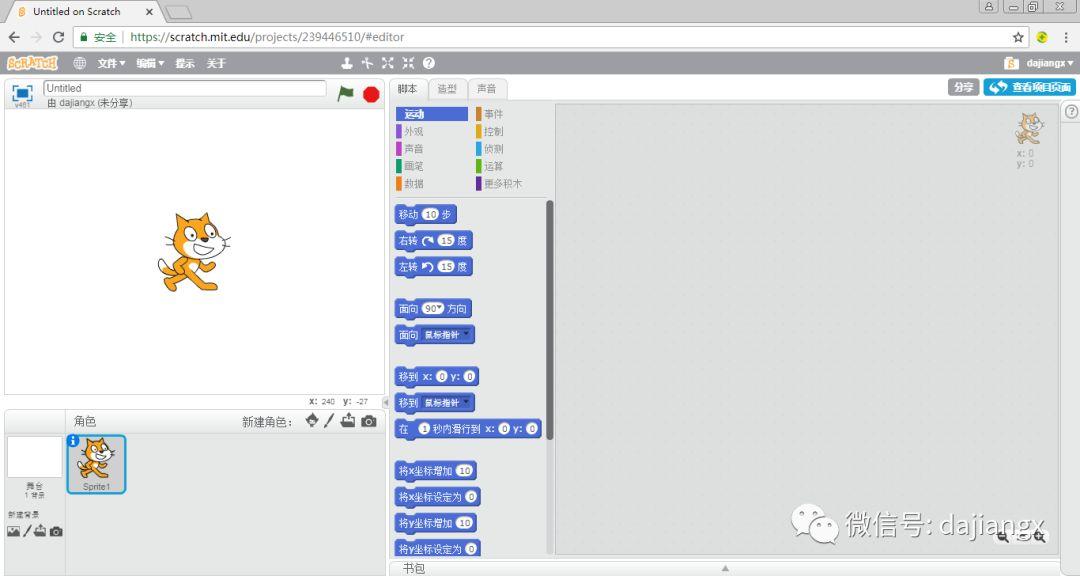
Task: Upload a sprite from file
Action: [x=348, y=420]
